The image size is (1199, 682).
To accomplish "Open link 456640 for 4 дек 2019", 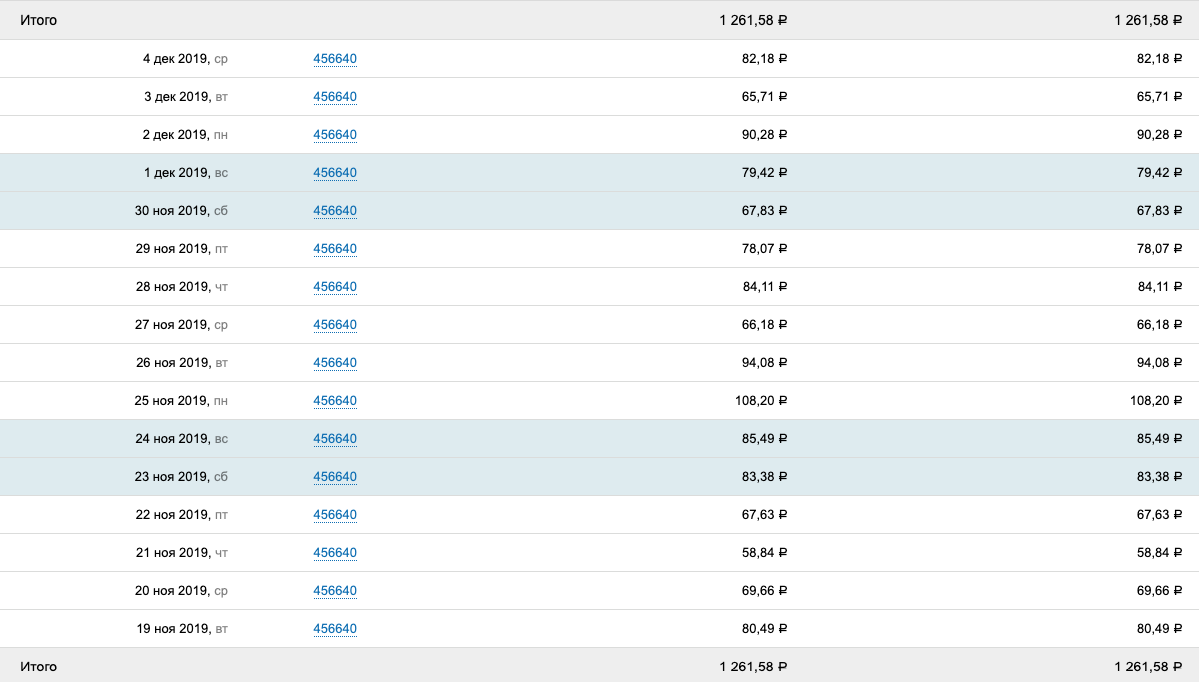I will pyautogui.click(x=335, y=59).
